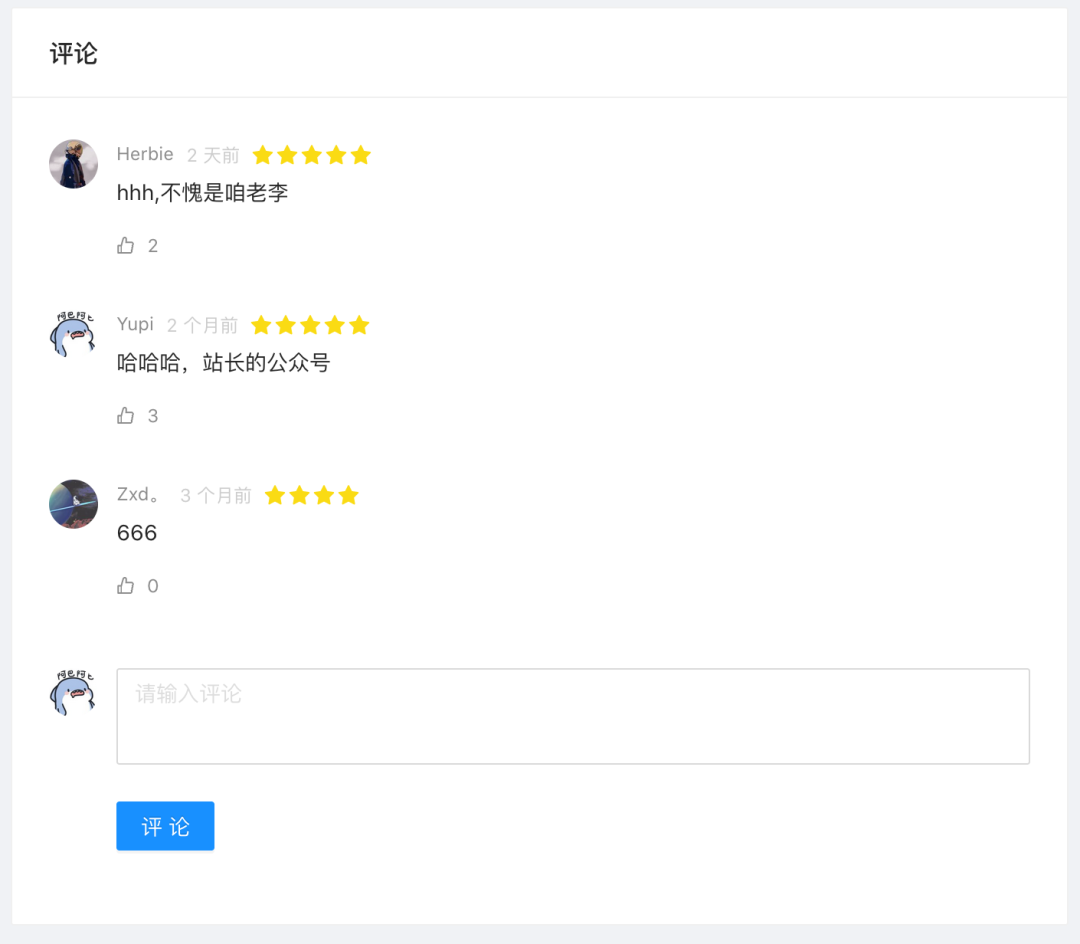The width and height of the screenshot is (1080, 944).
Task: Open the Herbie username link
Action: coord(145,154)
